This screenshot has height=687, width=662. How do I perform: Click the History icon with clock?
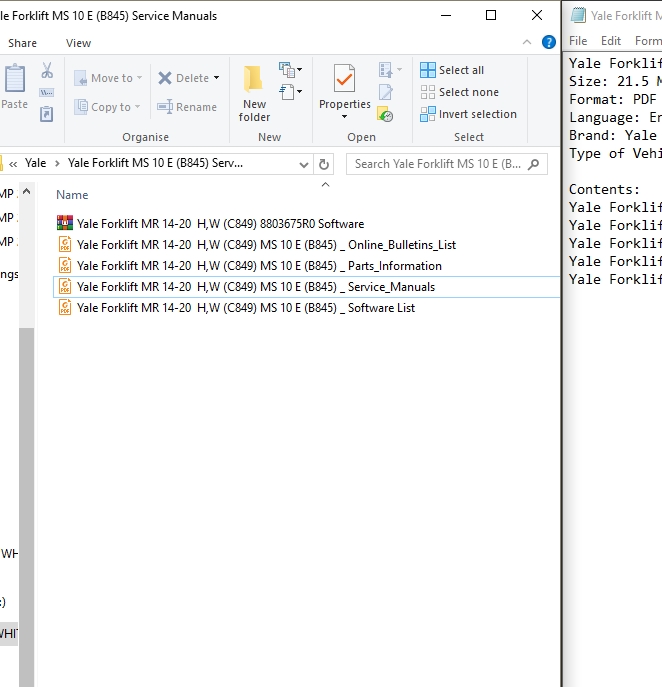point(385,114)
